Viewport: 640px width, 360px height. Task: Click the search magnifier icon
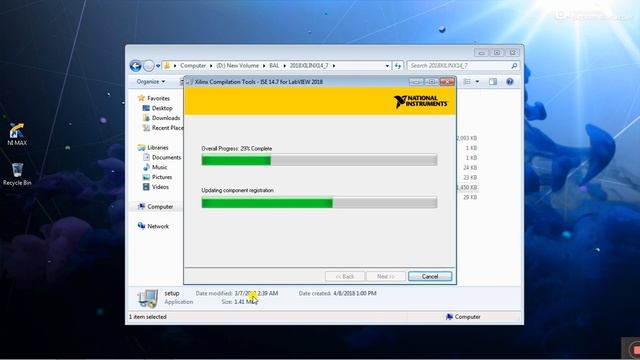514,65
